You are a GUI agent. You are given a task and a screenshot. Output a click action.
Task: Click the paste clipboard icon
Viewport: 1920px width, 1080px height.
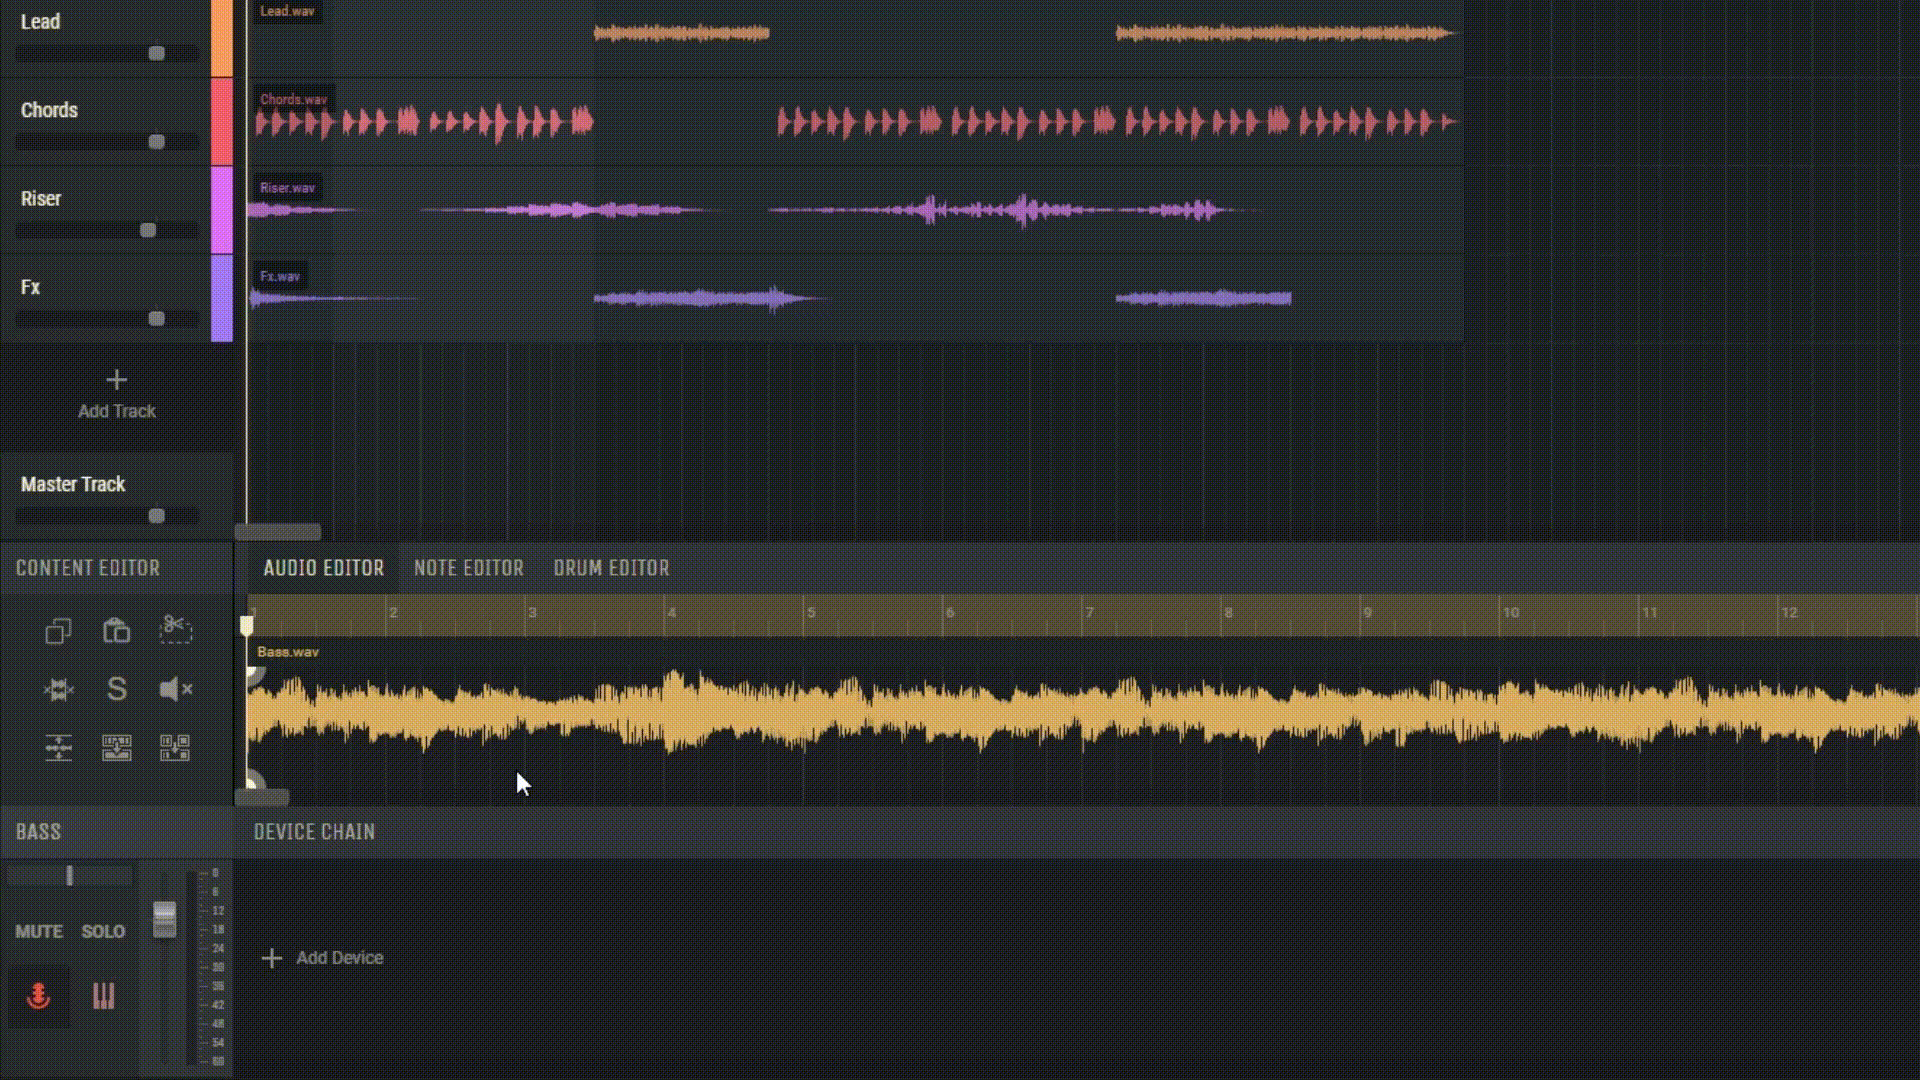[x=117, y=631]
